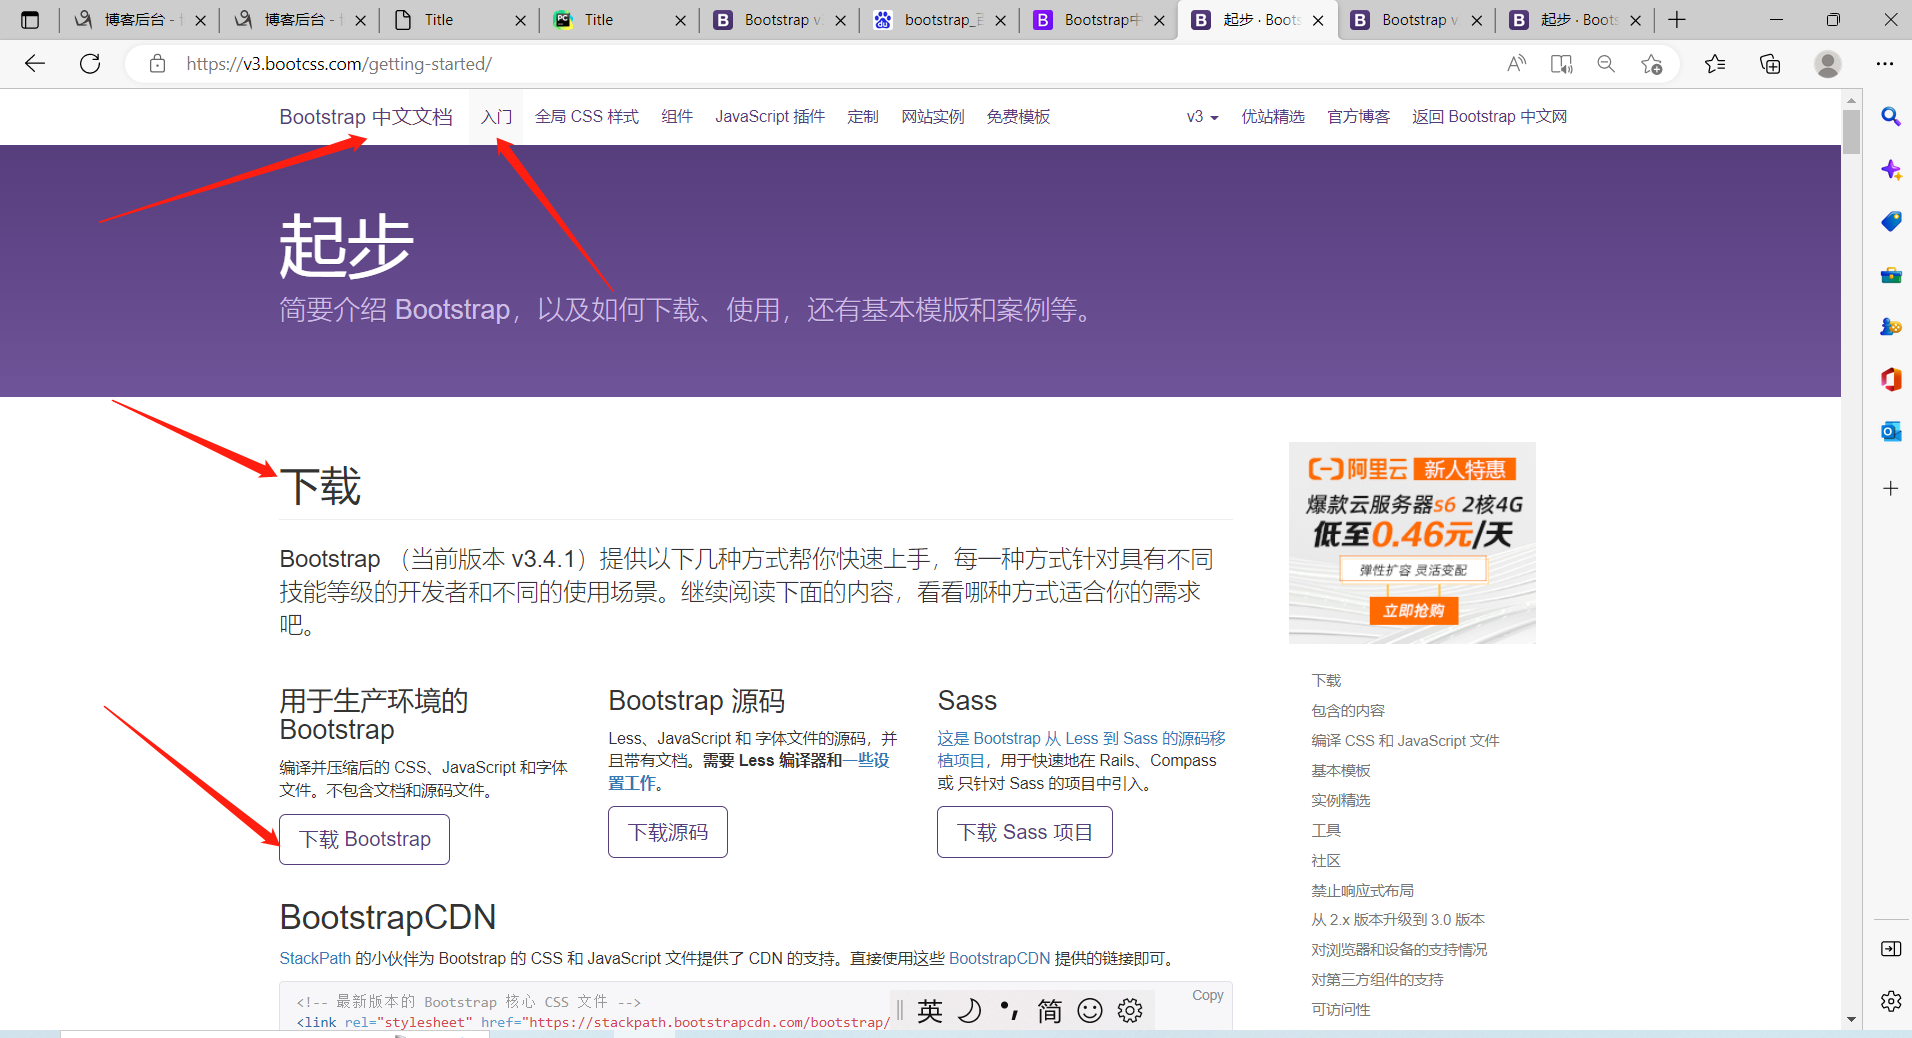The image size is (1912, 1038).
Task: Jump to 禁止响应式布局 in side navigation
Action: [x=1363, y=890]
